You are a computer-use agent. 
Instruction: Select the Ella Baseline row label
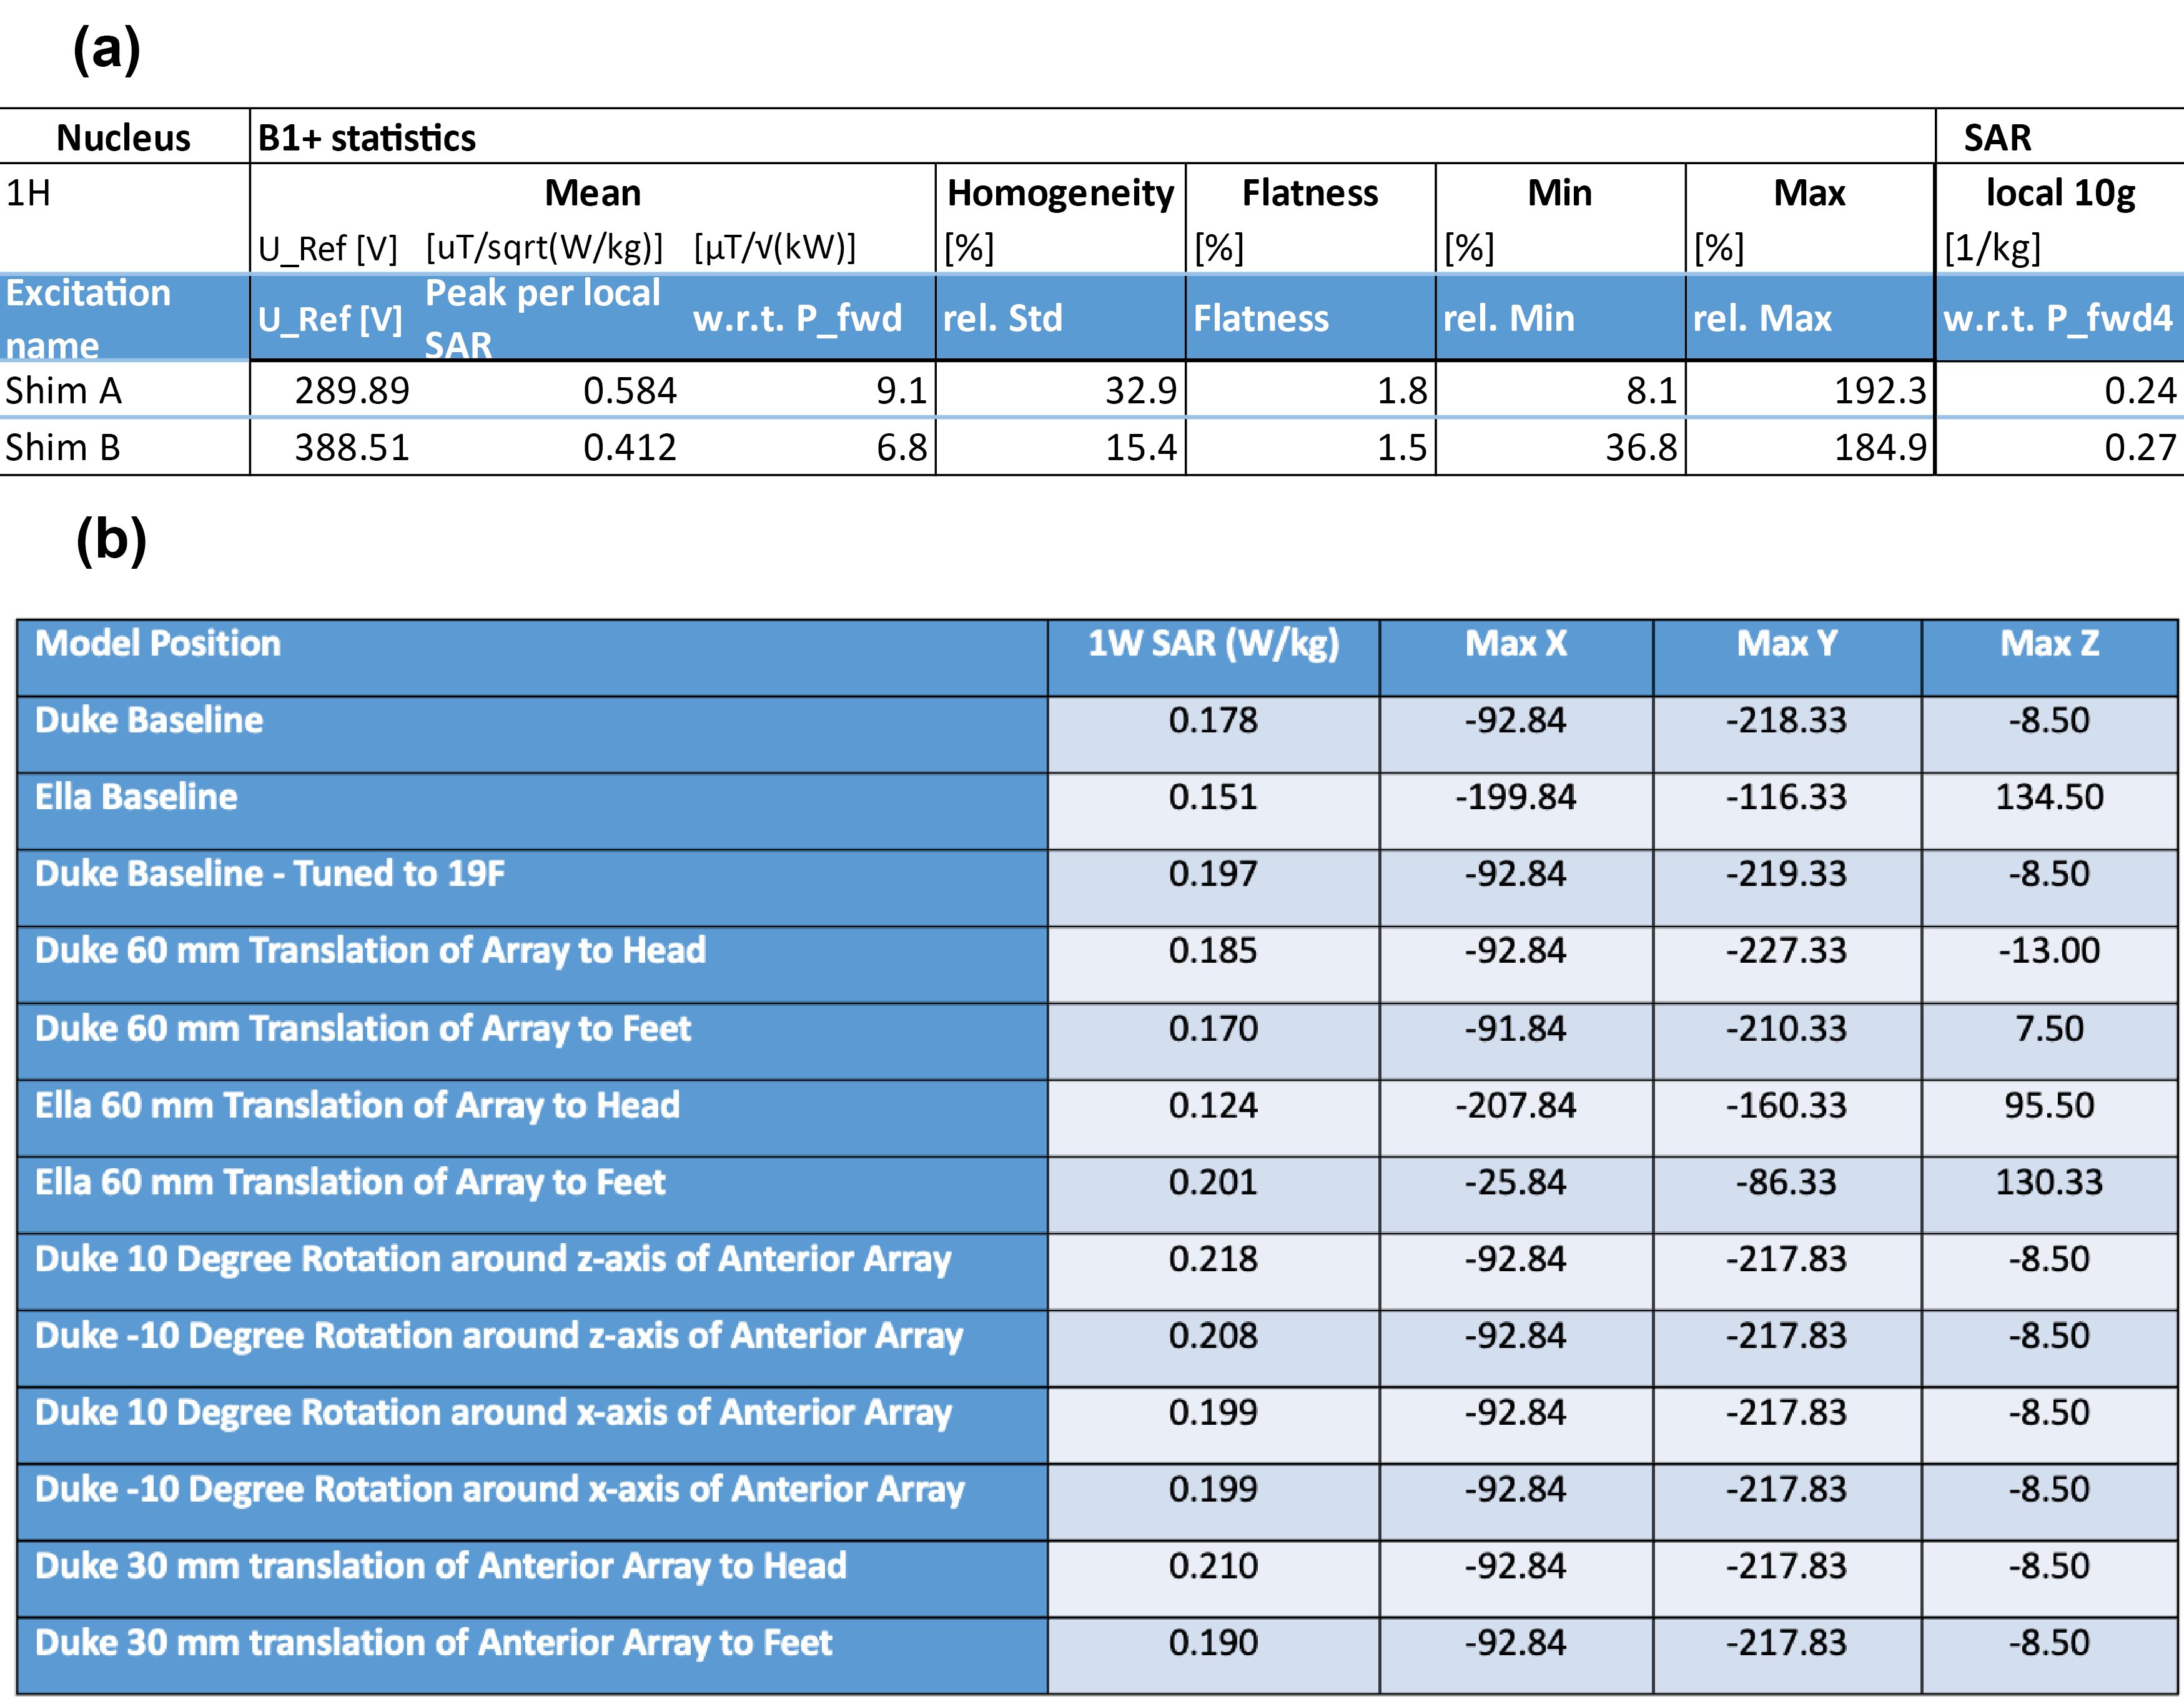coord(136,797)
